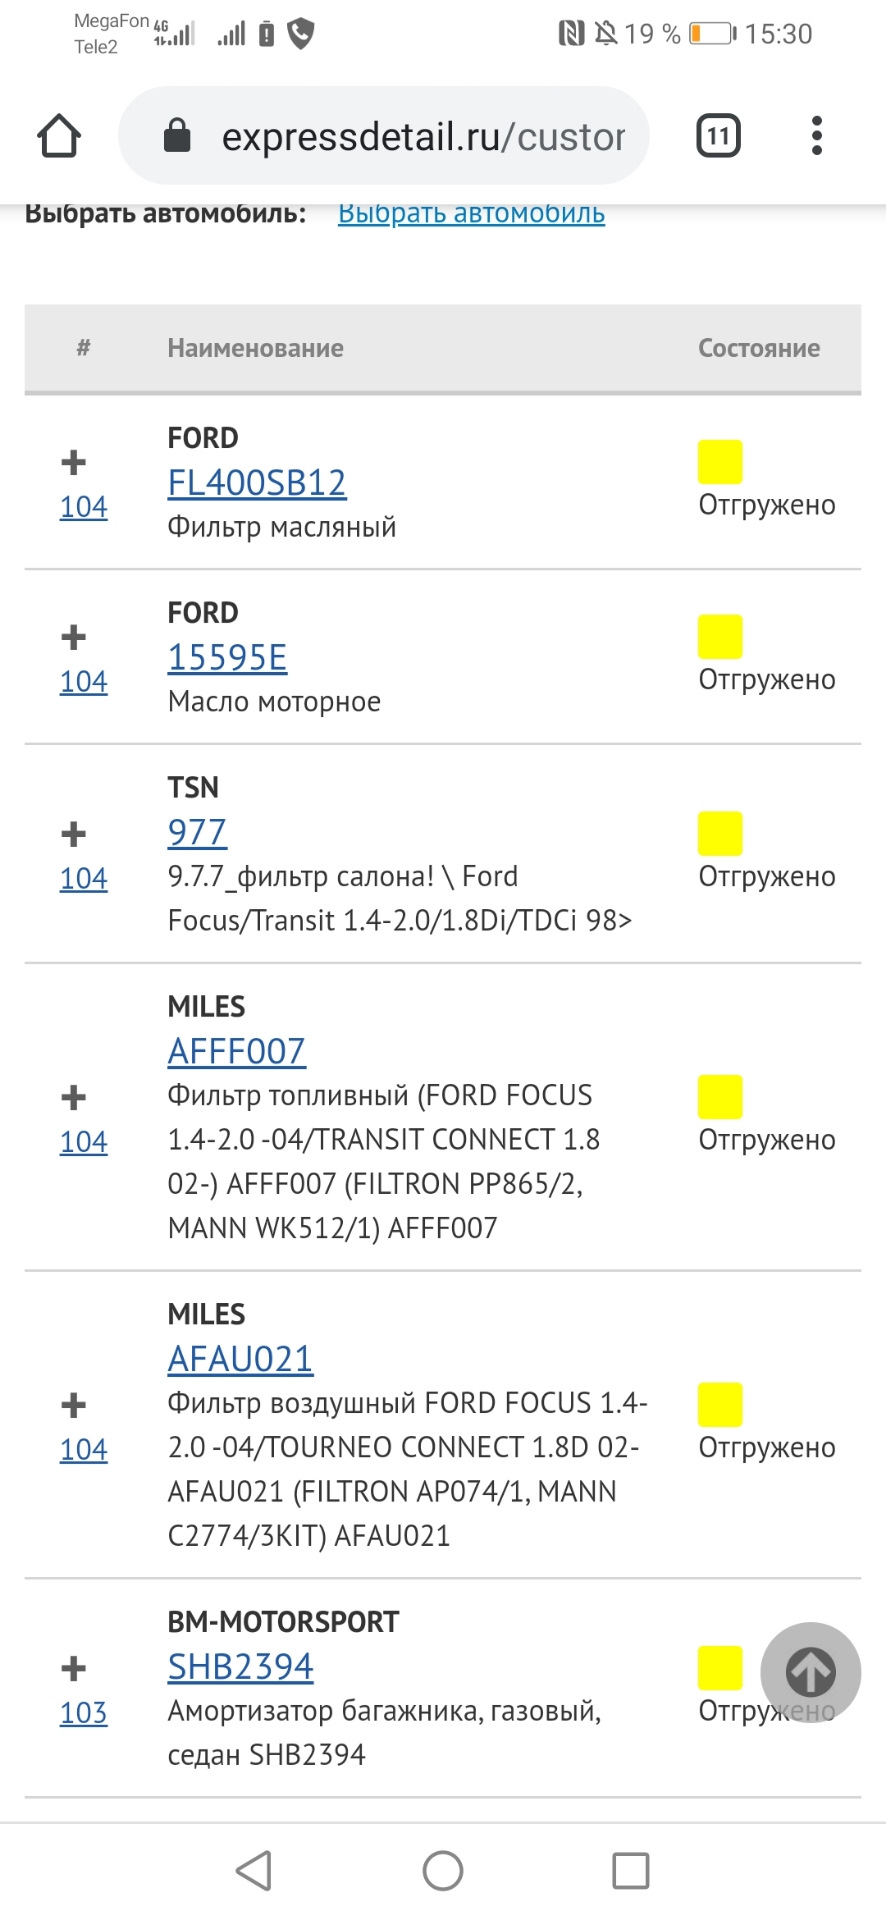
Task: Open part number FL400SB12 link
Action: click(257, 483)
